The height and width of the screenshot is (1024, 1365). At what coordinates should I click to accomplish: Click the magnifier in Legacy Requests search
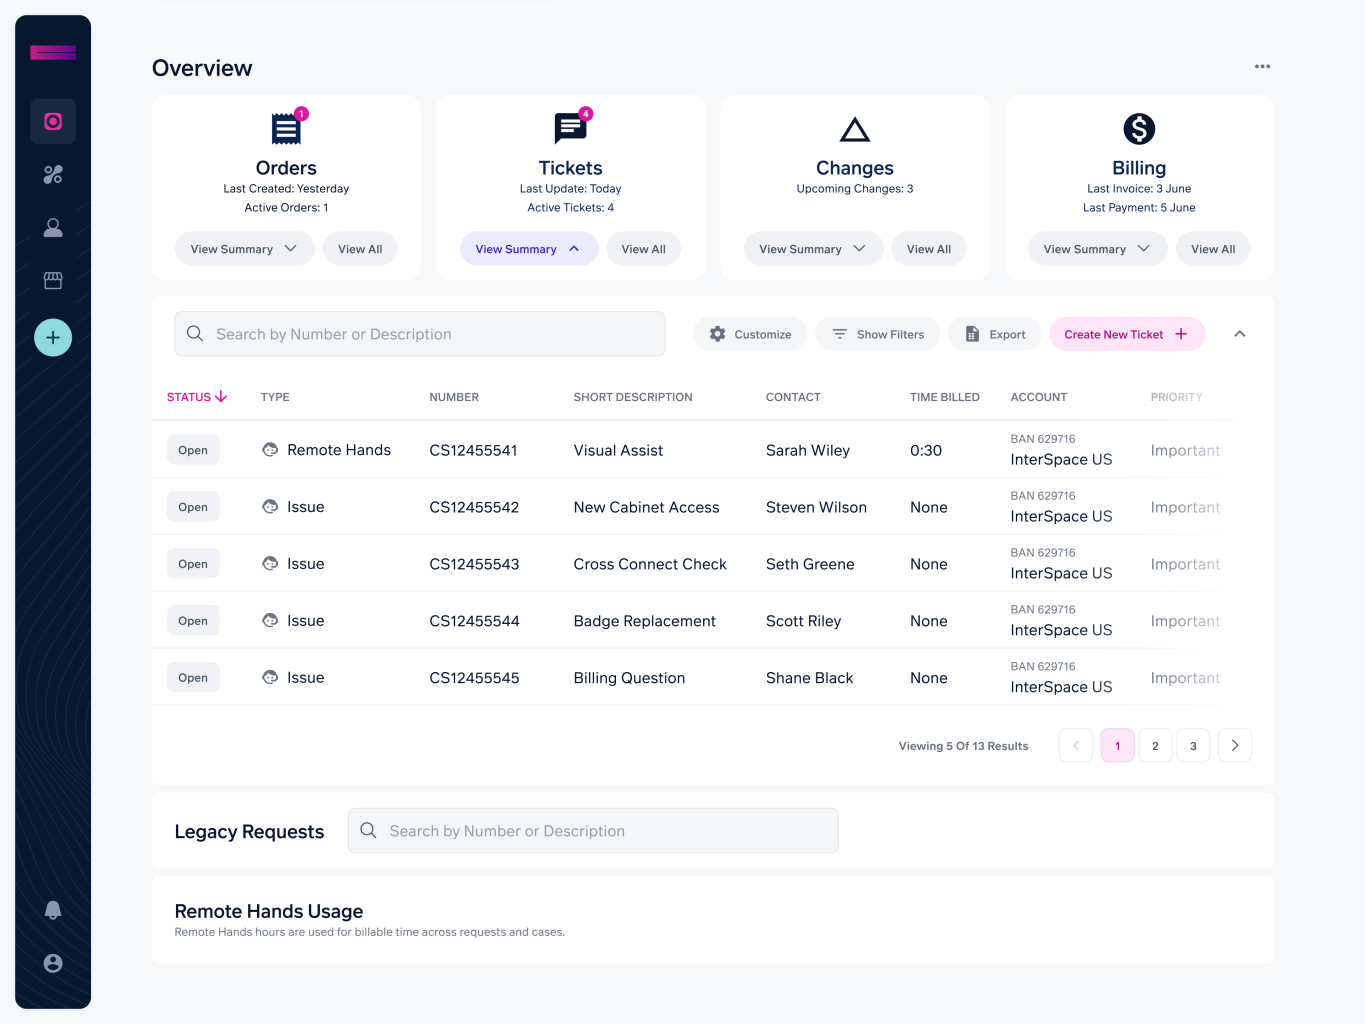[x=368, y=831]
